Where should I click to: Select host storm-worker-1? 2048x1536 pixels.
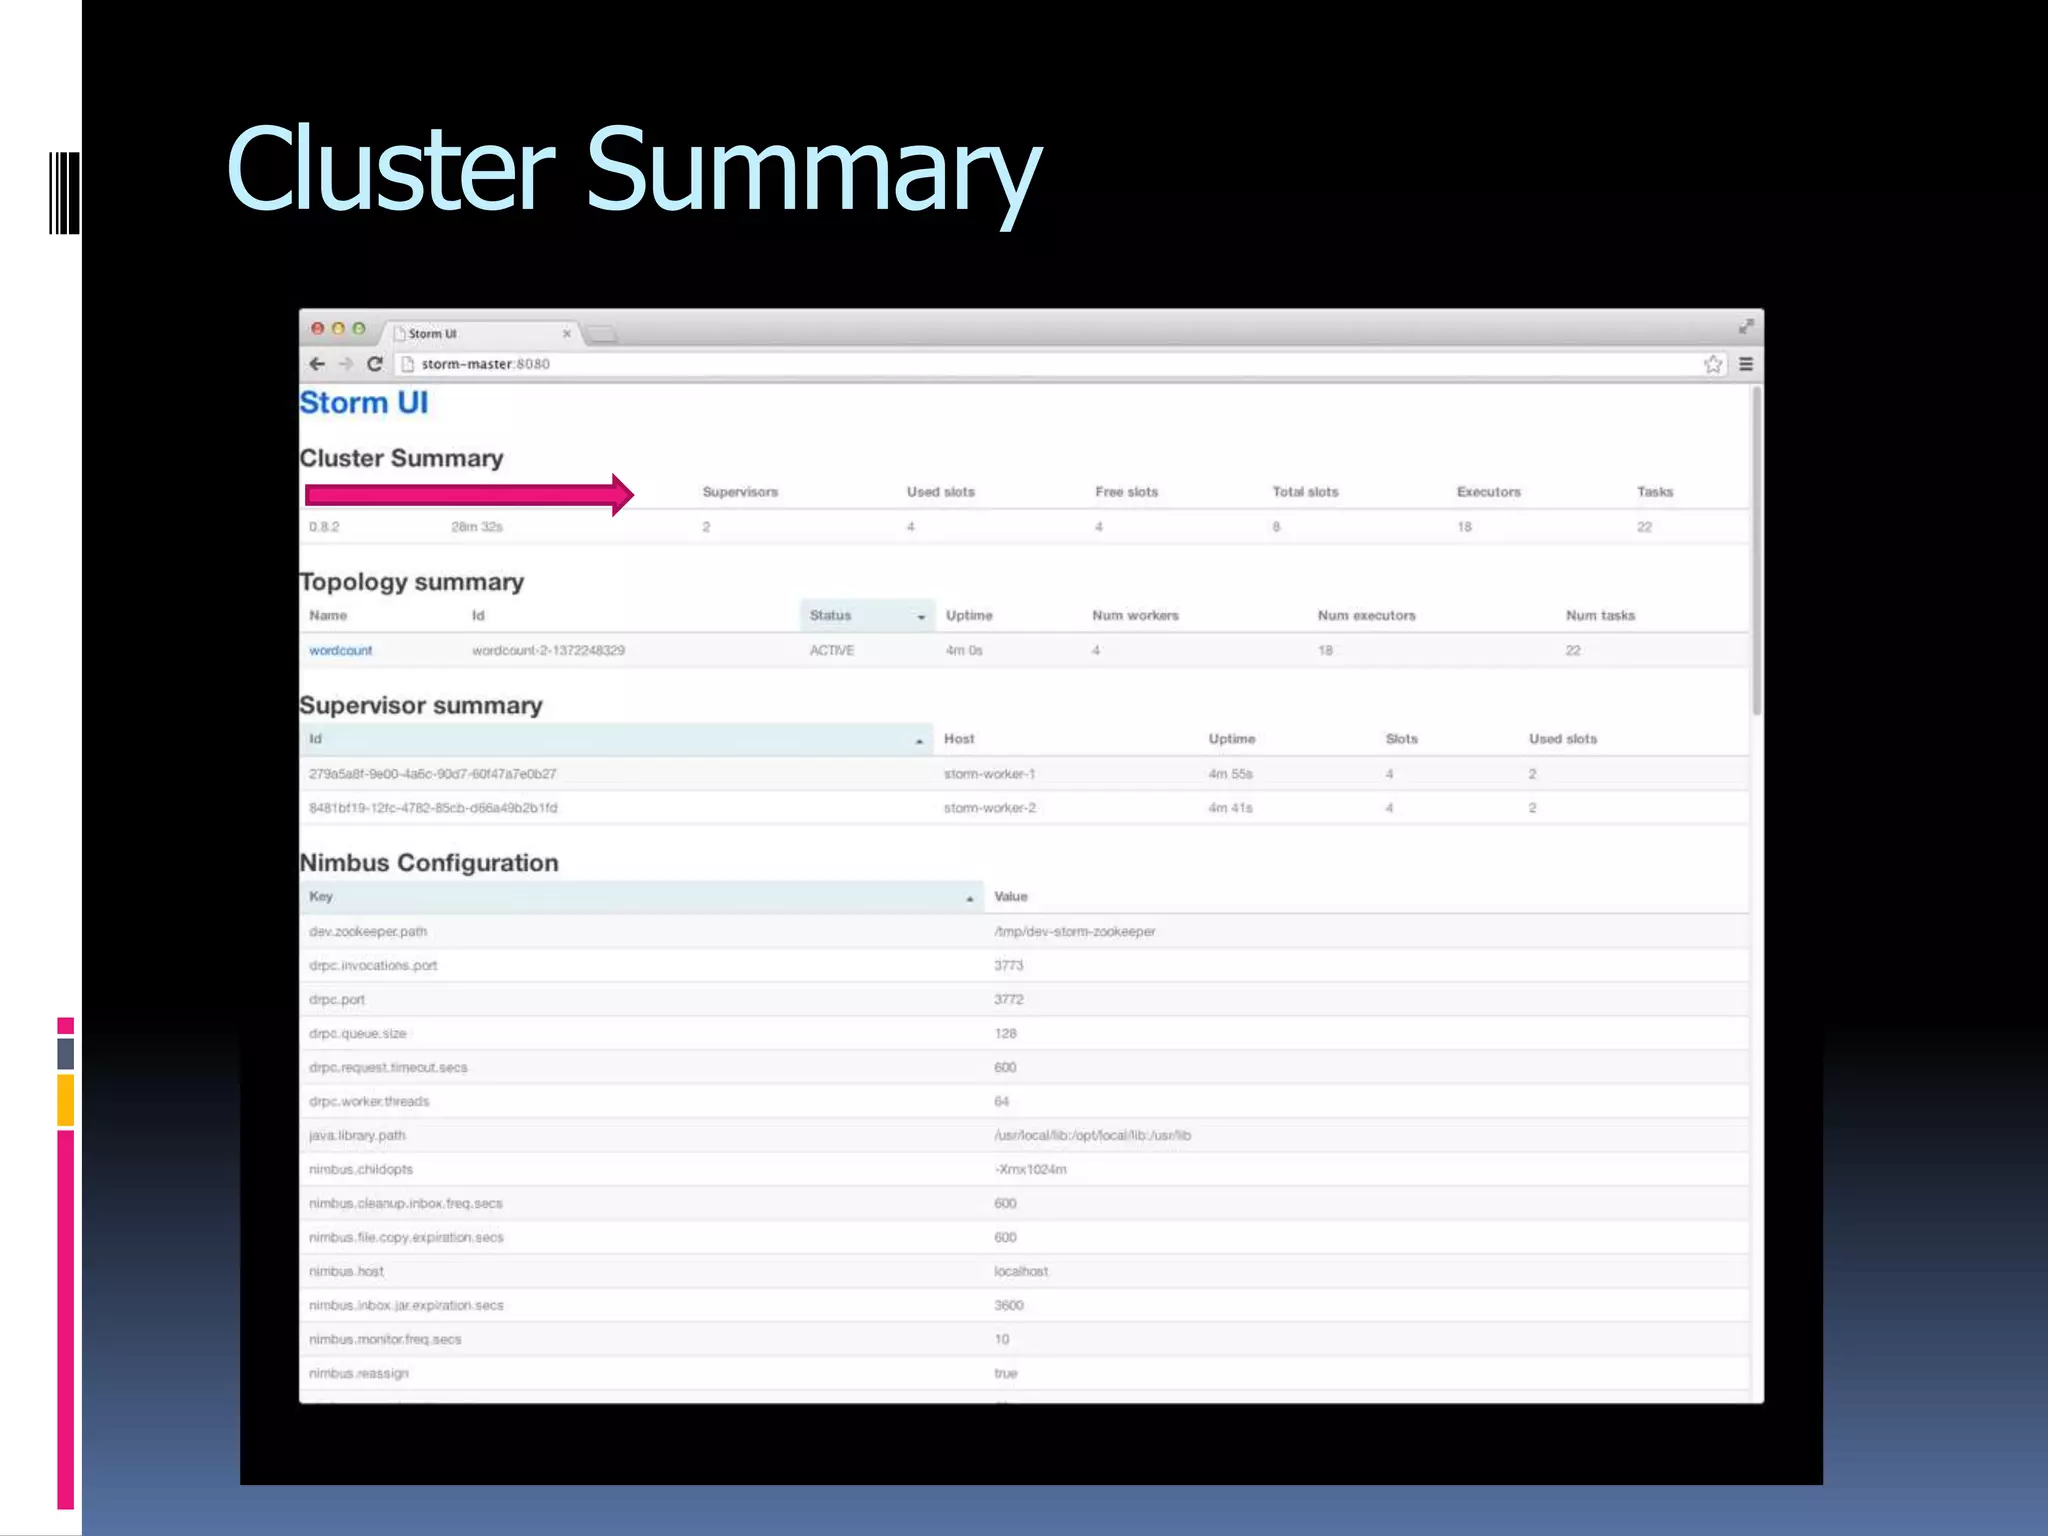[x=989, y=774]
